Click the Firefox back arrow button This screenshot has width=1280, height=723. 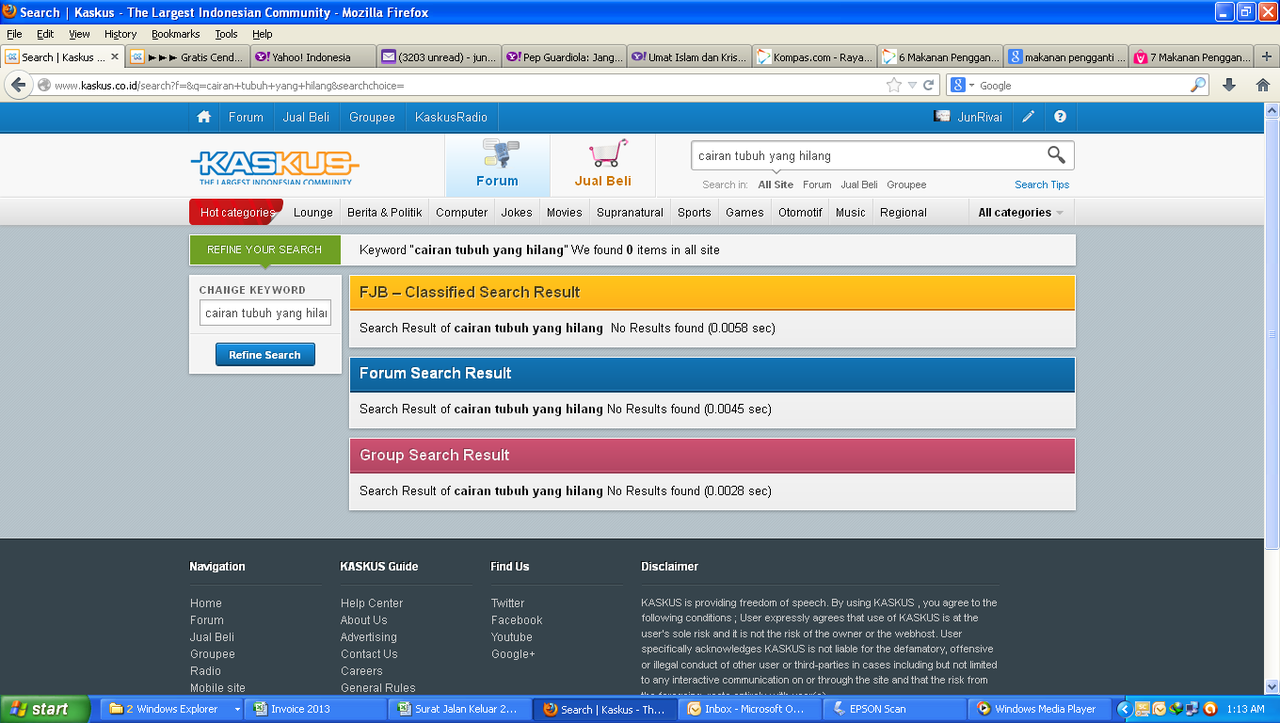18,85
